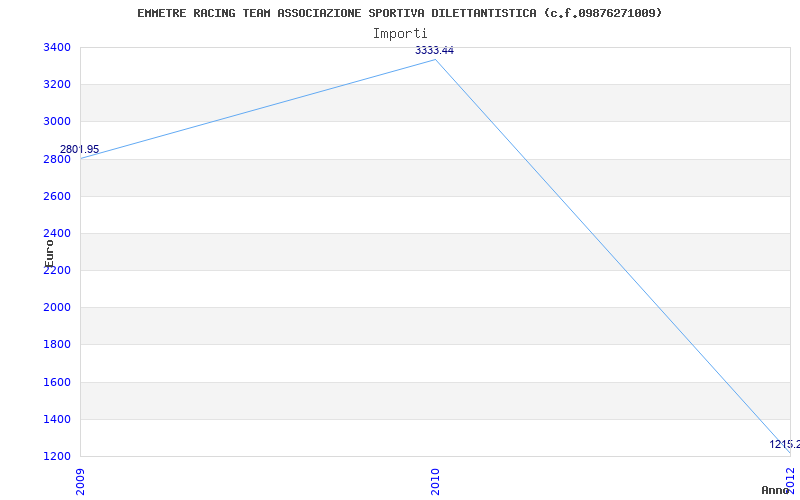800x500 pixels.
Task: Click the 3333.44 data point label
Action: click(434, 51)
